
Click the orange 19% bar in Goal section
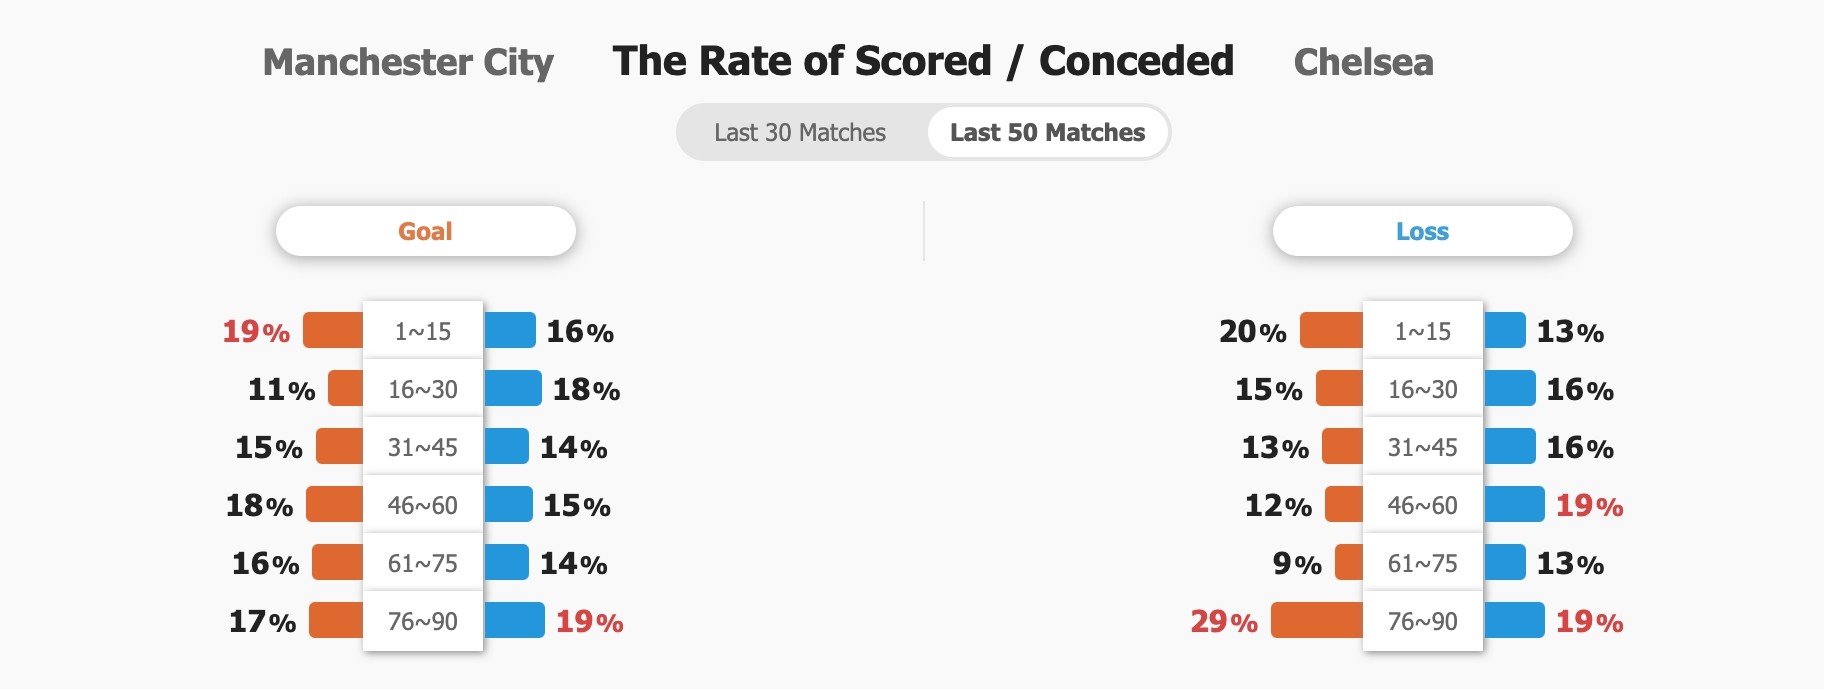pos(333,330)
